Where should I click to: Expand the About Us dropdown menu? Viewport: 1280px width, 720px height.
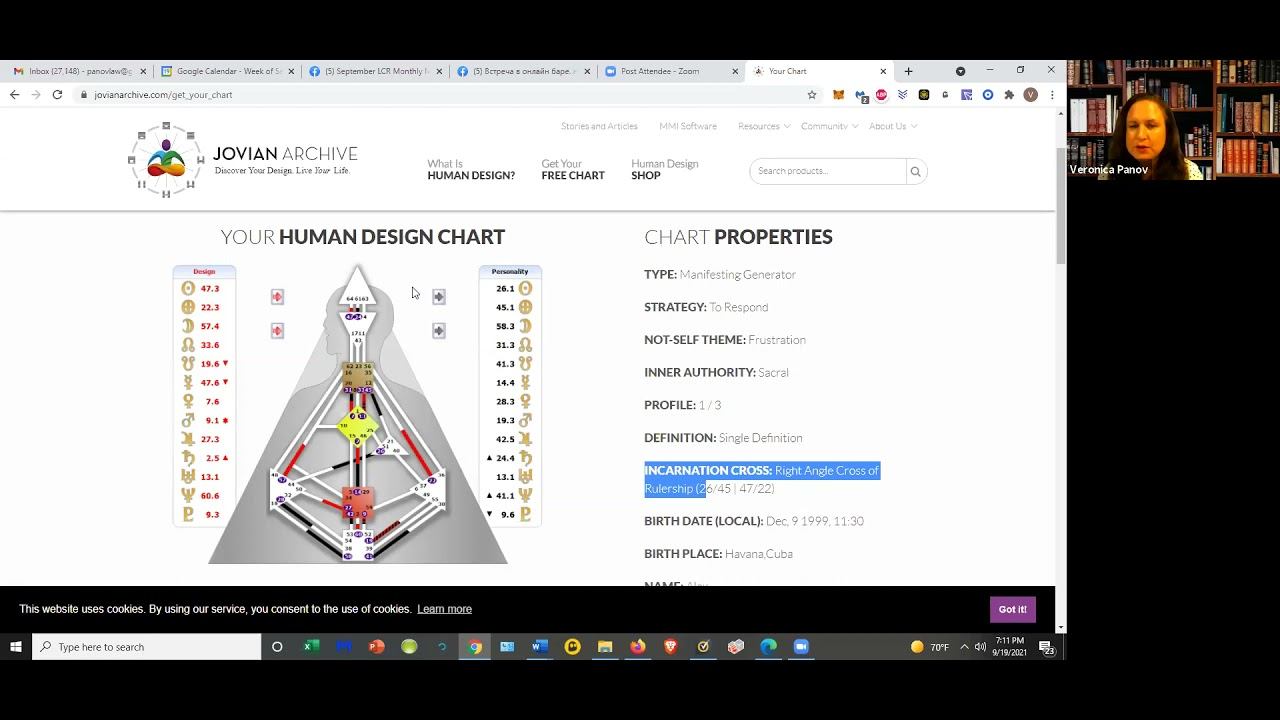click(893, 126)
